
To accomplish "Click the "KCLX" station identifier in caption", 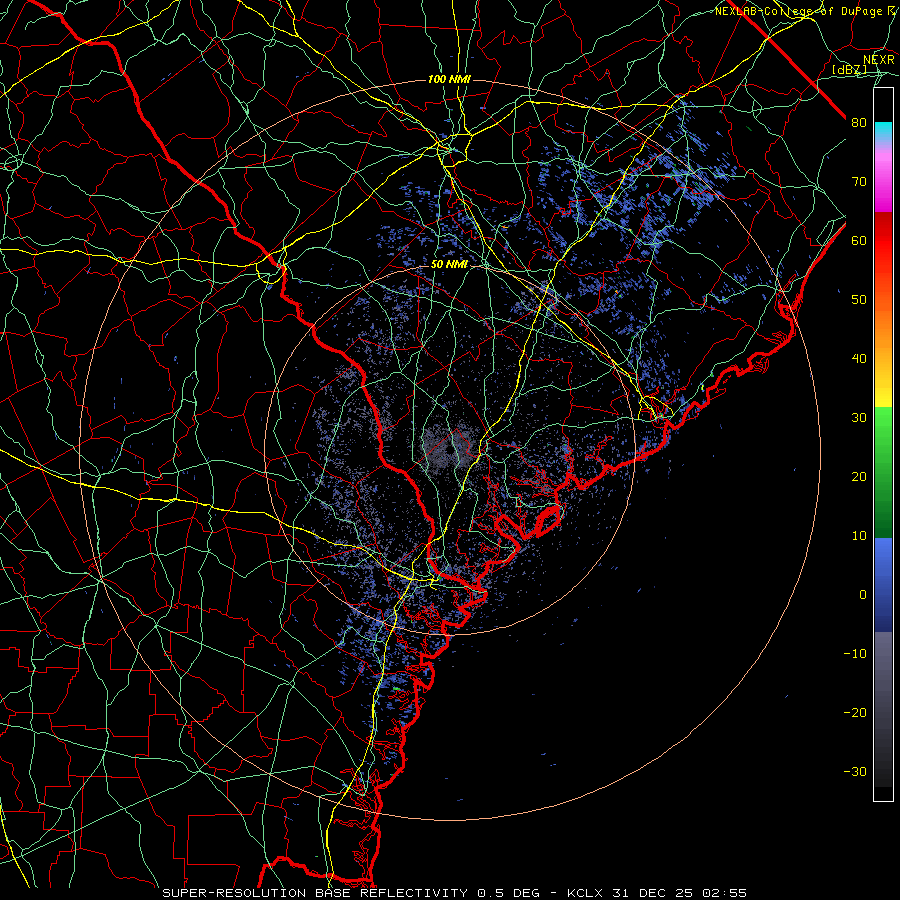I will (x=586, y=893).
